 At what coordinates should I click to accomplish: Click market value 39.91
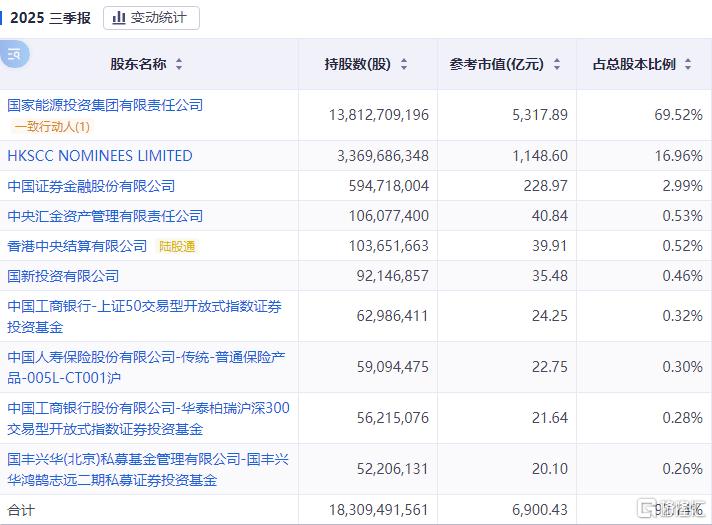[549, 246]
